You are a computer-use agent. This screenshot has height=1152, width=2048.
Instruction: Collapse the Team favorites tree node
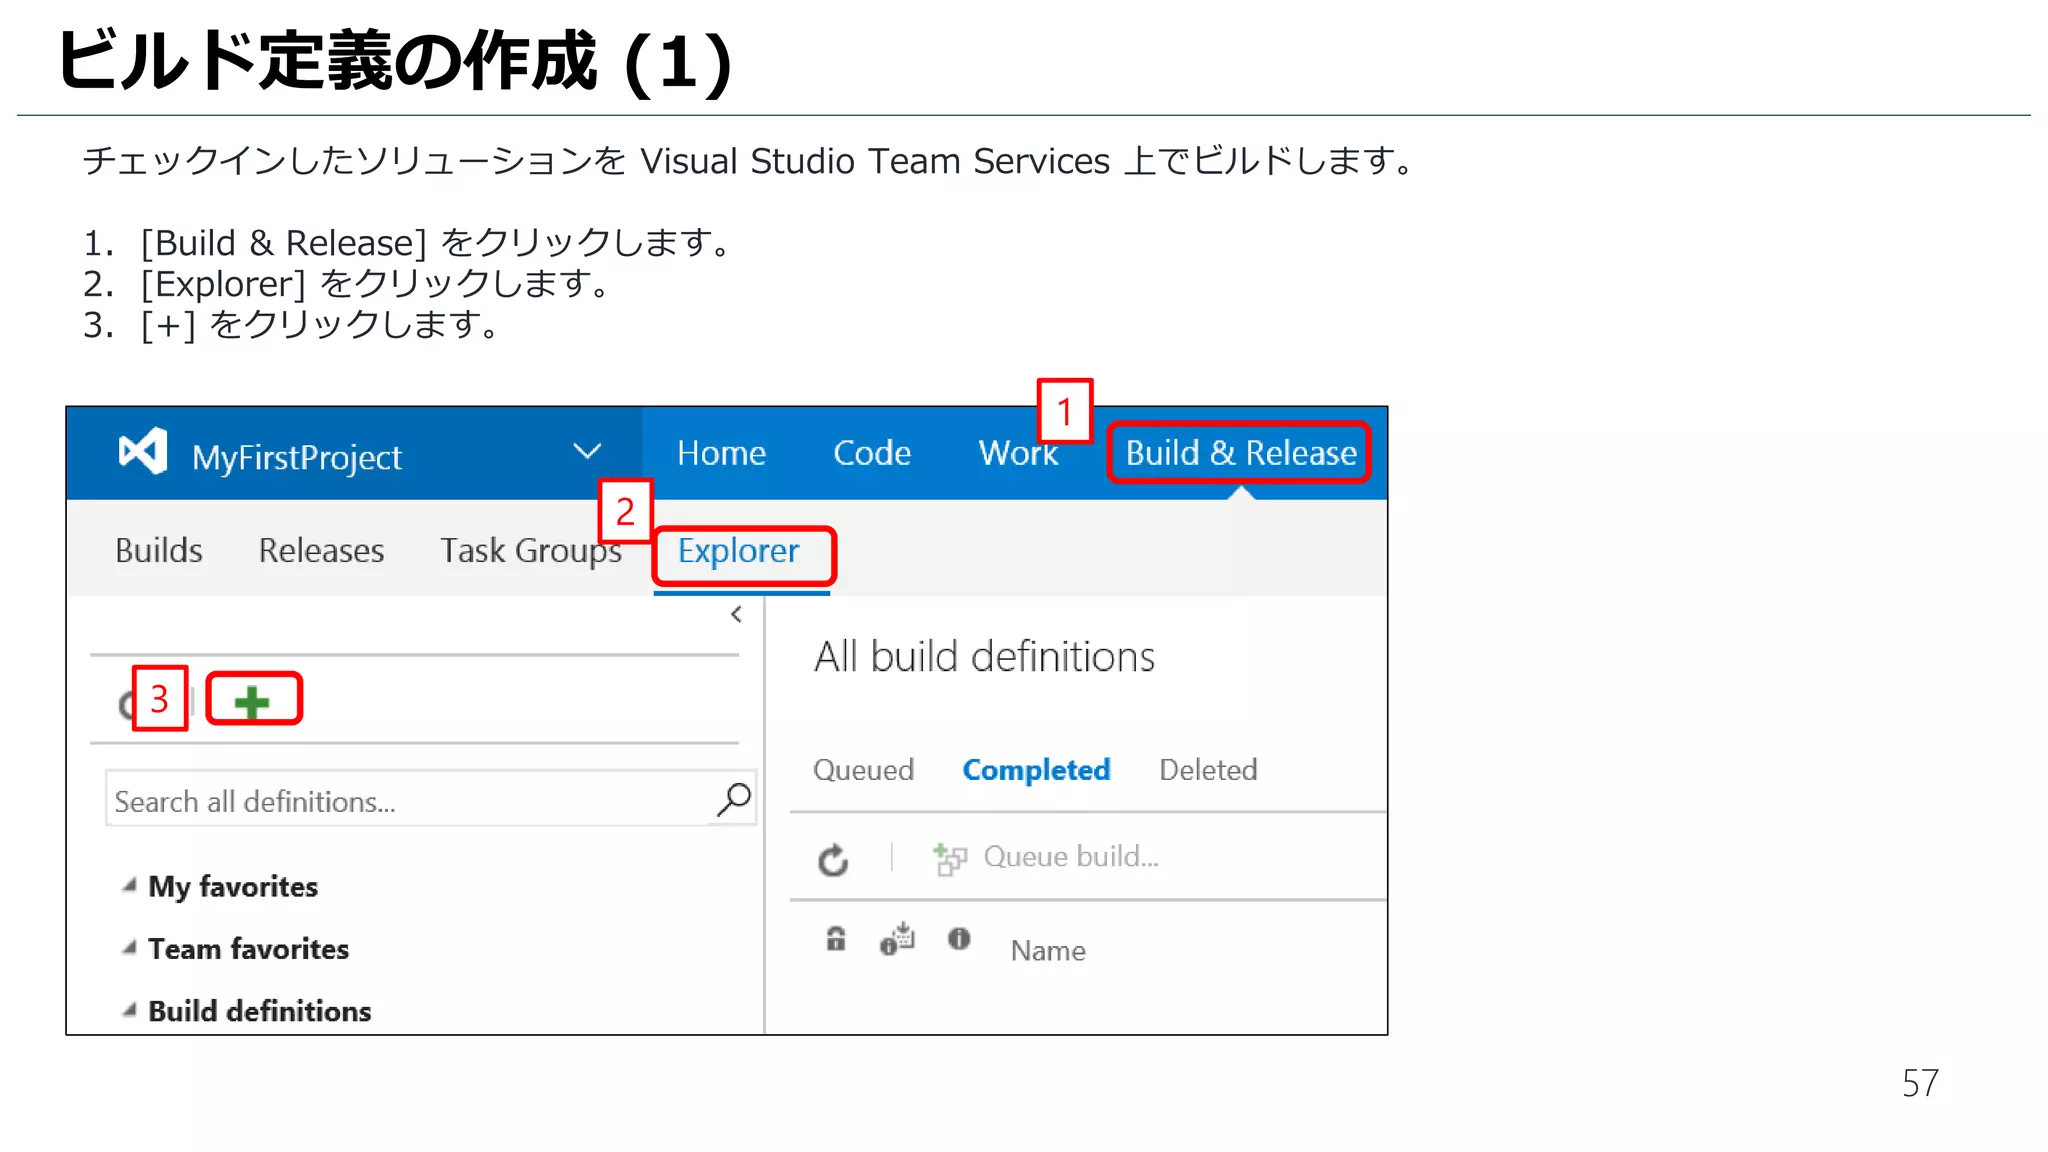(x=129, y=947)
